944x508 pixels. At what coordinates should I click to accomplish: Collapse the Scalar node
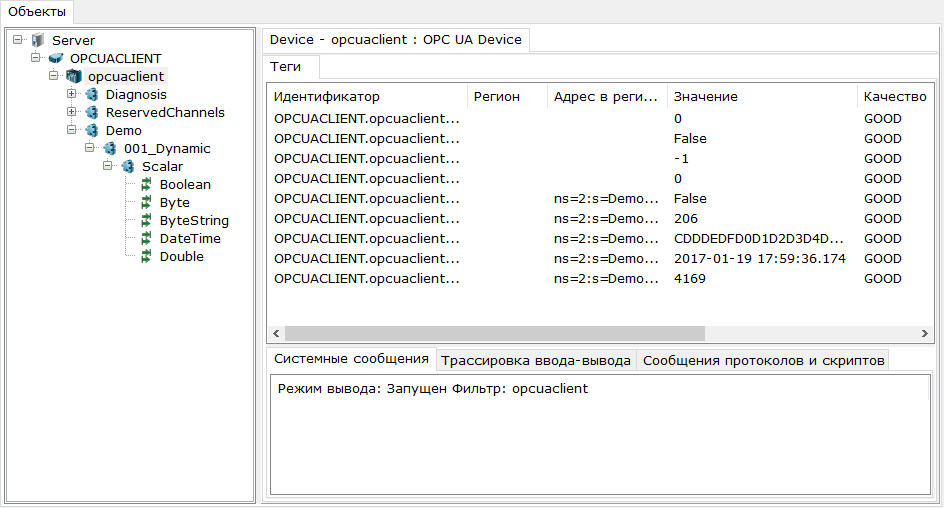tap(108, 166)
